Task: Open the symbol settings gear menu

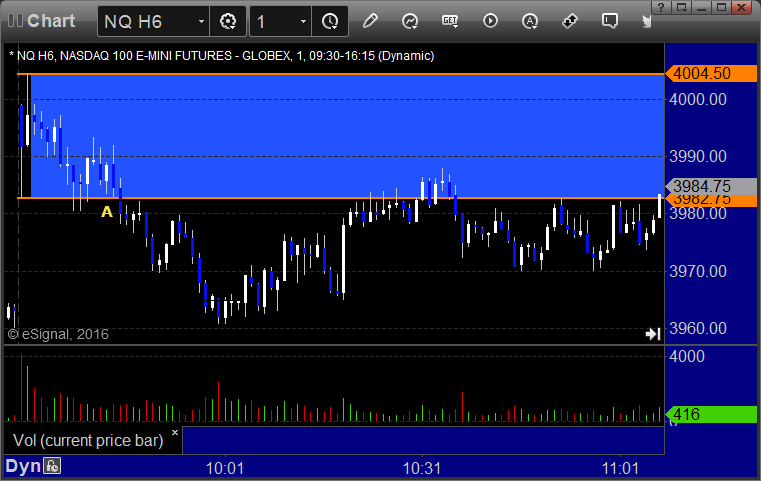Action: pos(228,21)
